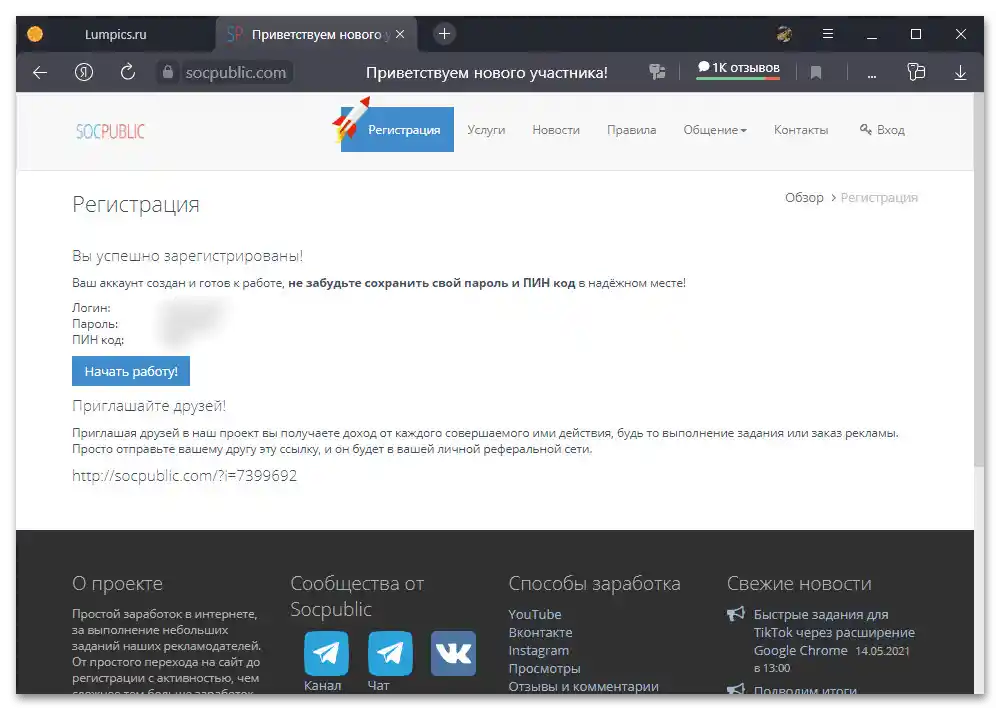Open the Yandex home icon
The image size is (1000, 710).
[84, 73]
